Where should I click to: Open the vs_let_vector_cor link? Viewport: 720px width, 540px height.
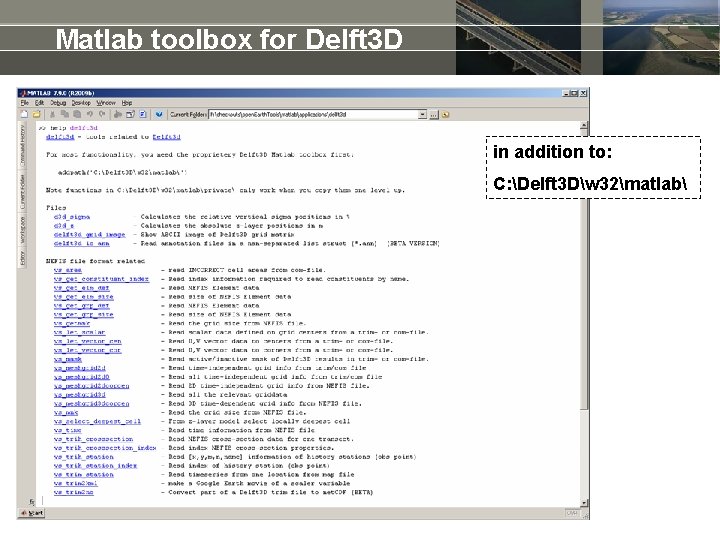click(88, 350)
